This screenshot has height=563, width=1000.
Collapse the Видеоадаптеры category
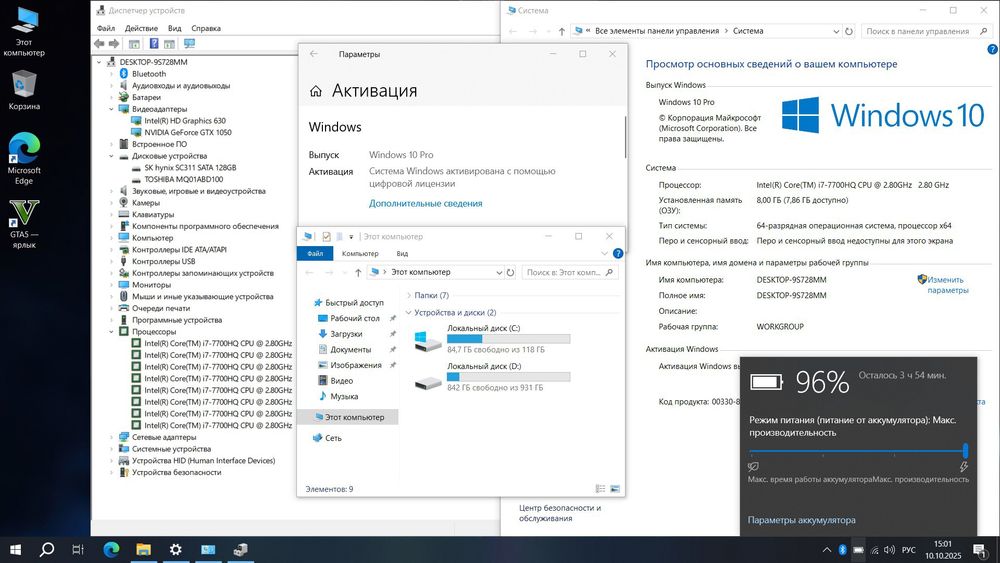pyautogui.click(x=111, y=109)
